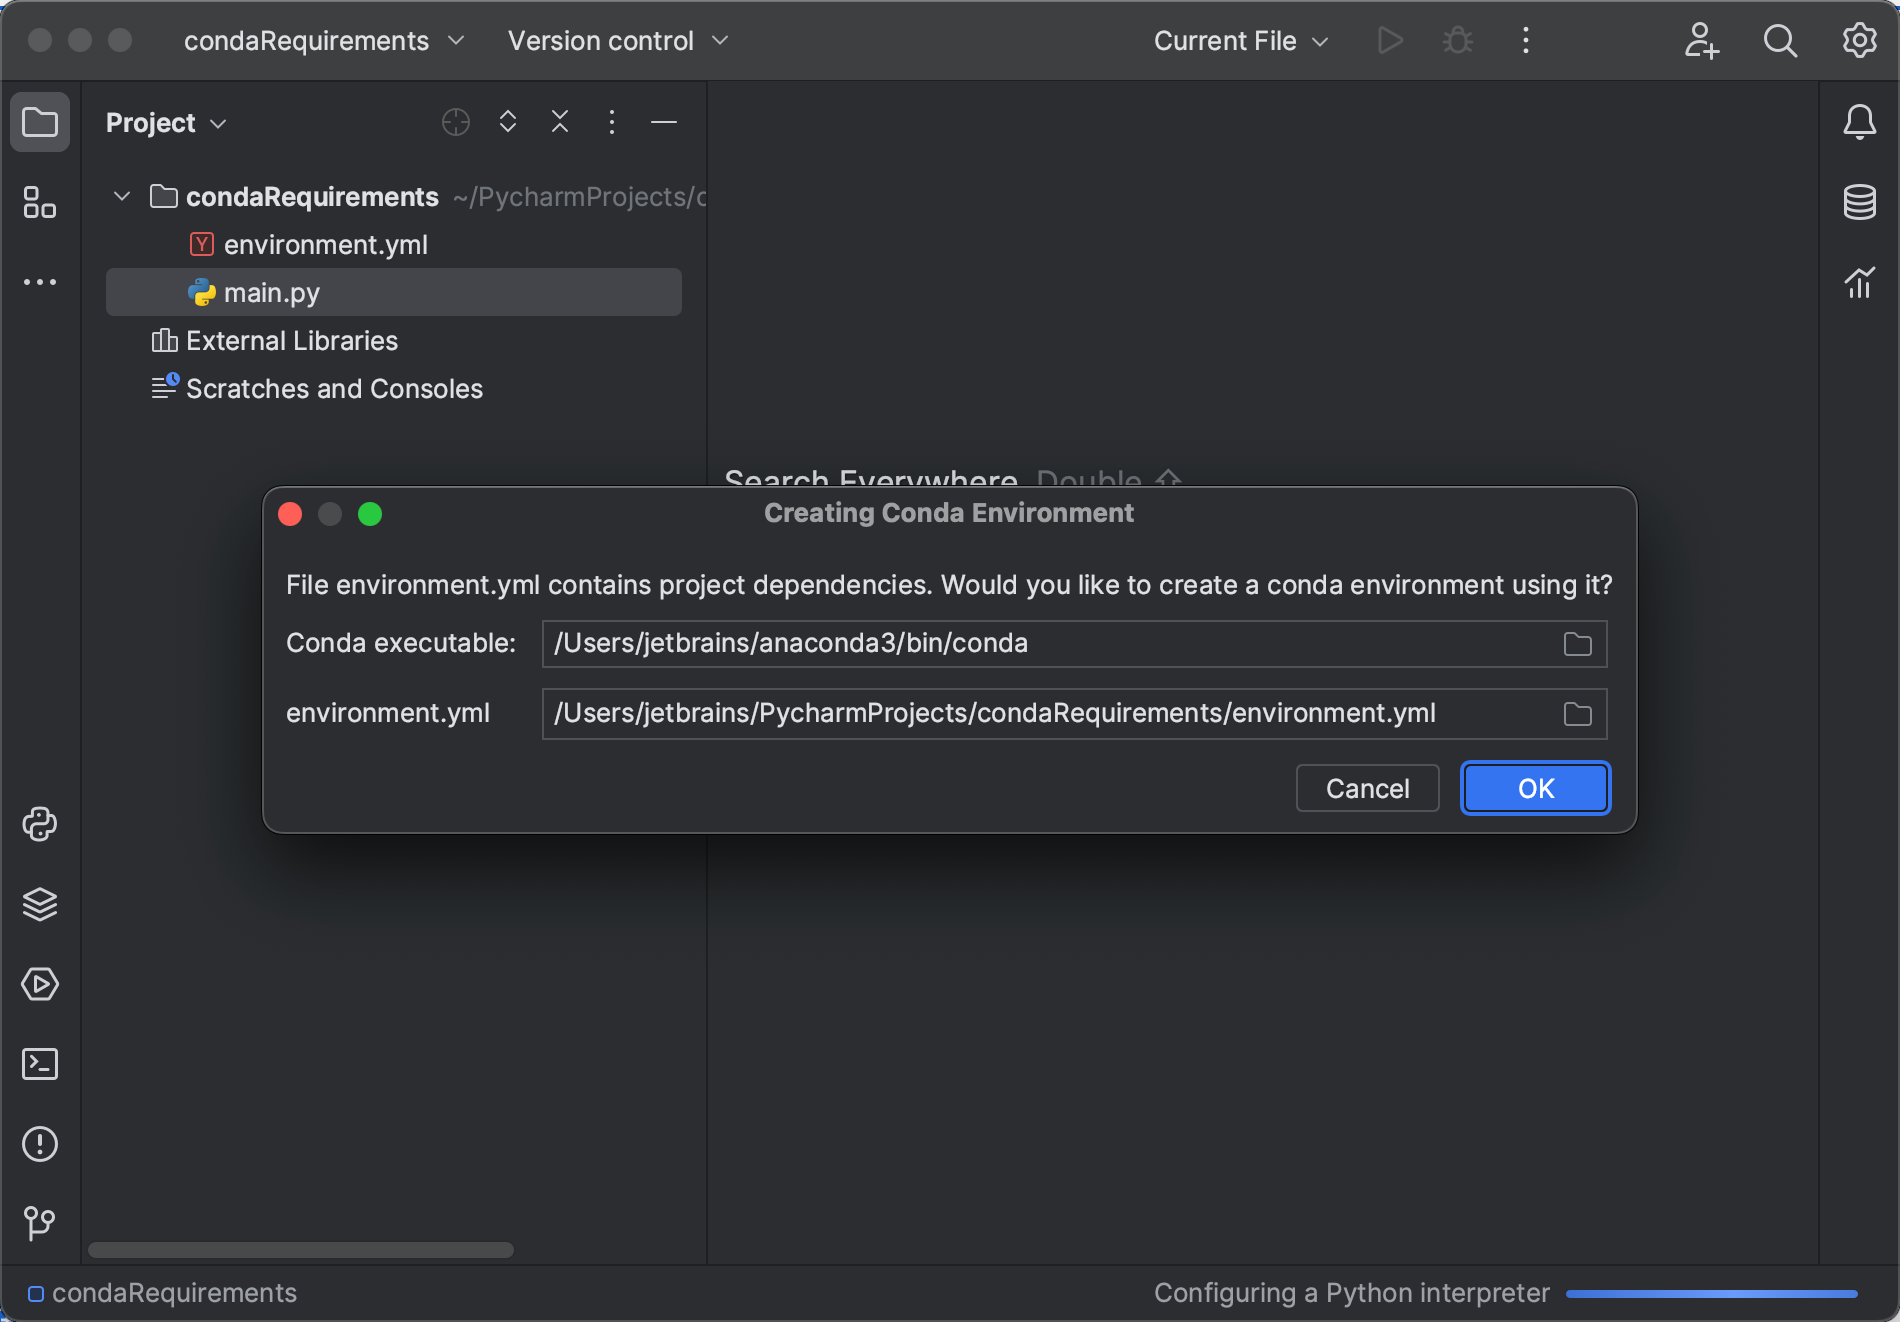Open the Version control widget menu

pos(618,41)
